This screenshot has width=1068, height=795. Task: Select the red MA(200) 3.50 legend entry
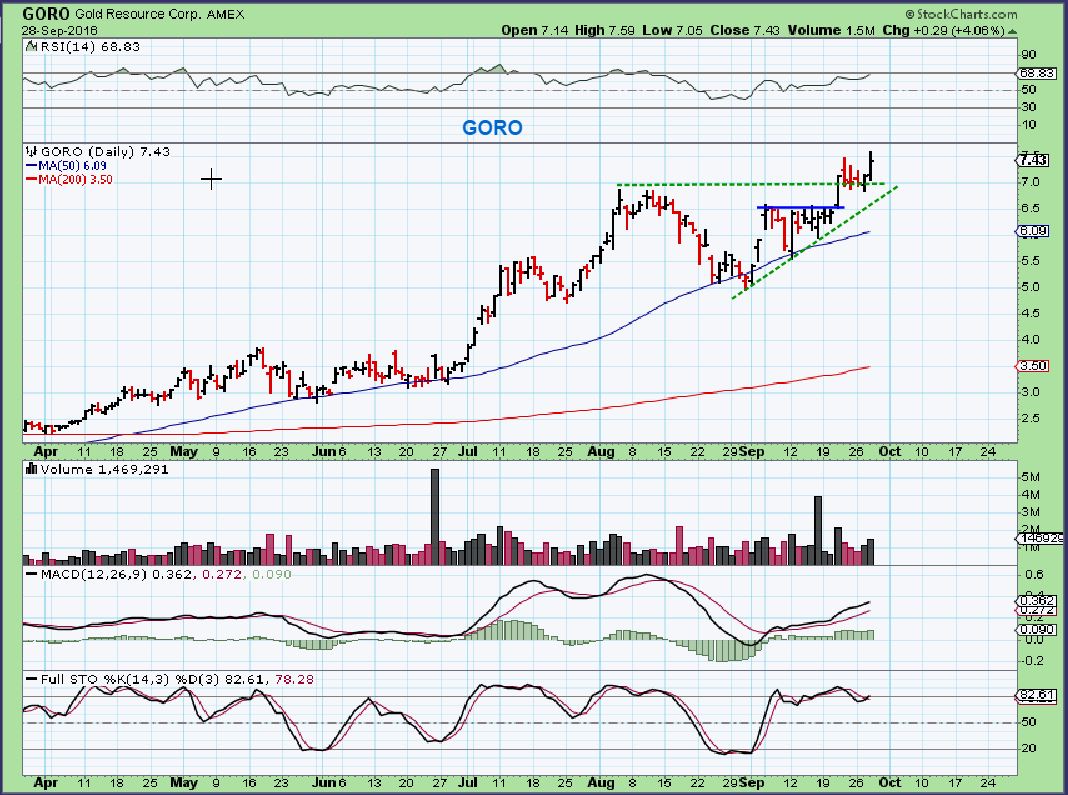coord(69,179)
